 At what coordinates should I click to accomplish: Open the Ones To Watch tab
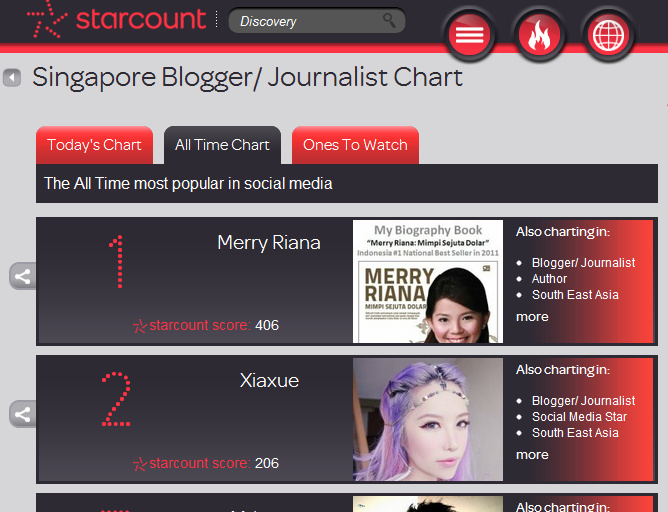click(355, 145)
